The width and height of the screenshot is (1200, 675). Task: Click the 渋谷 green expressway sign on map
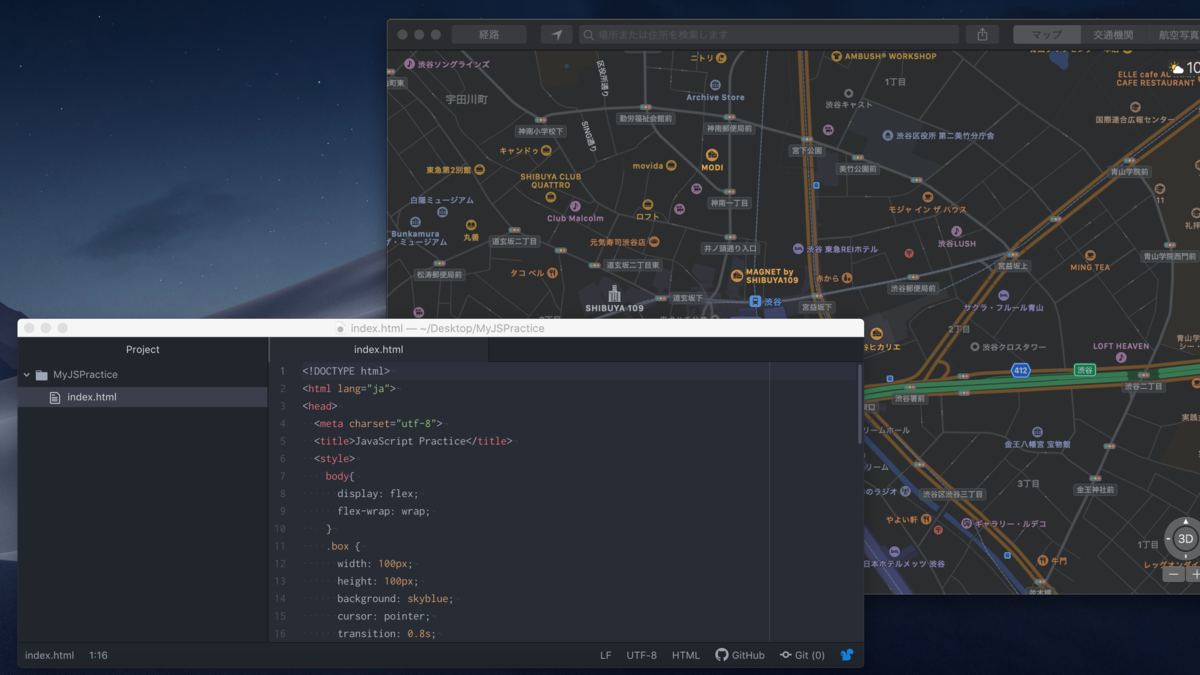1085,370
